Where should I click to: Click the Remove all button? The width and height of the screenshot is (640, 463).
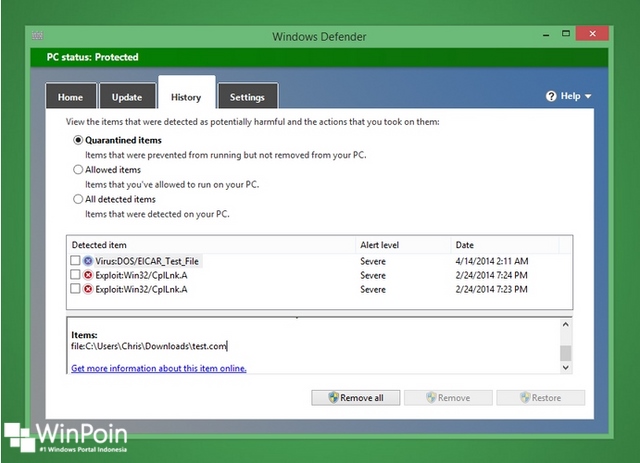click(356, 398)
